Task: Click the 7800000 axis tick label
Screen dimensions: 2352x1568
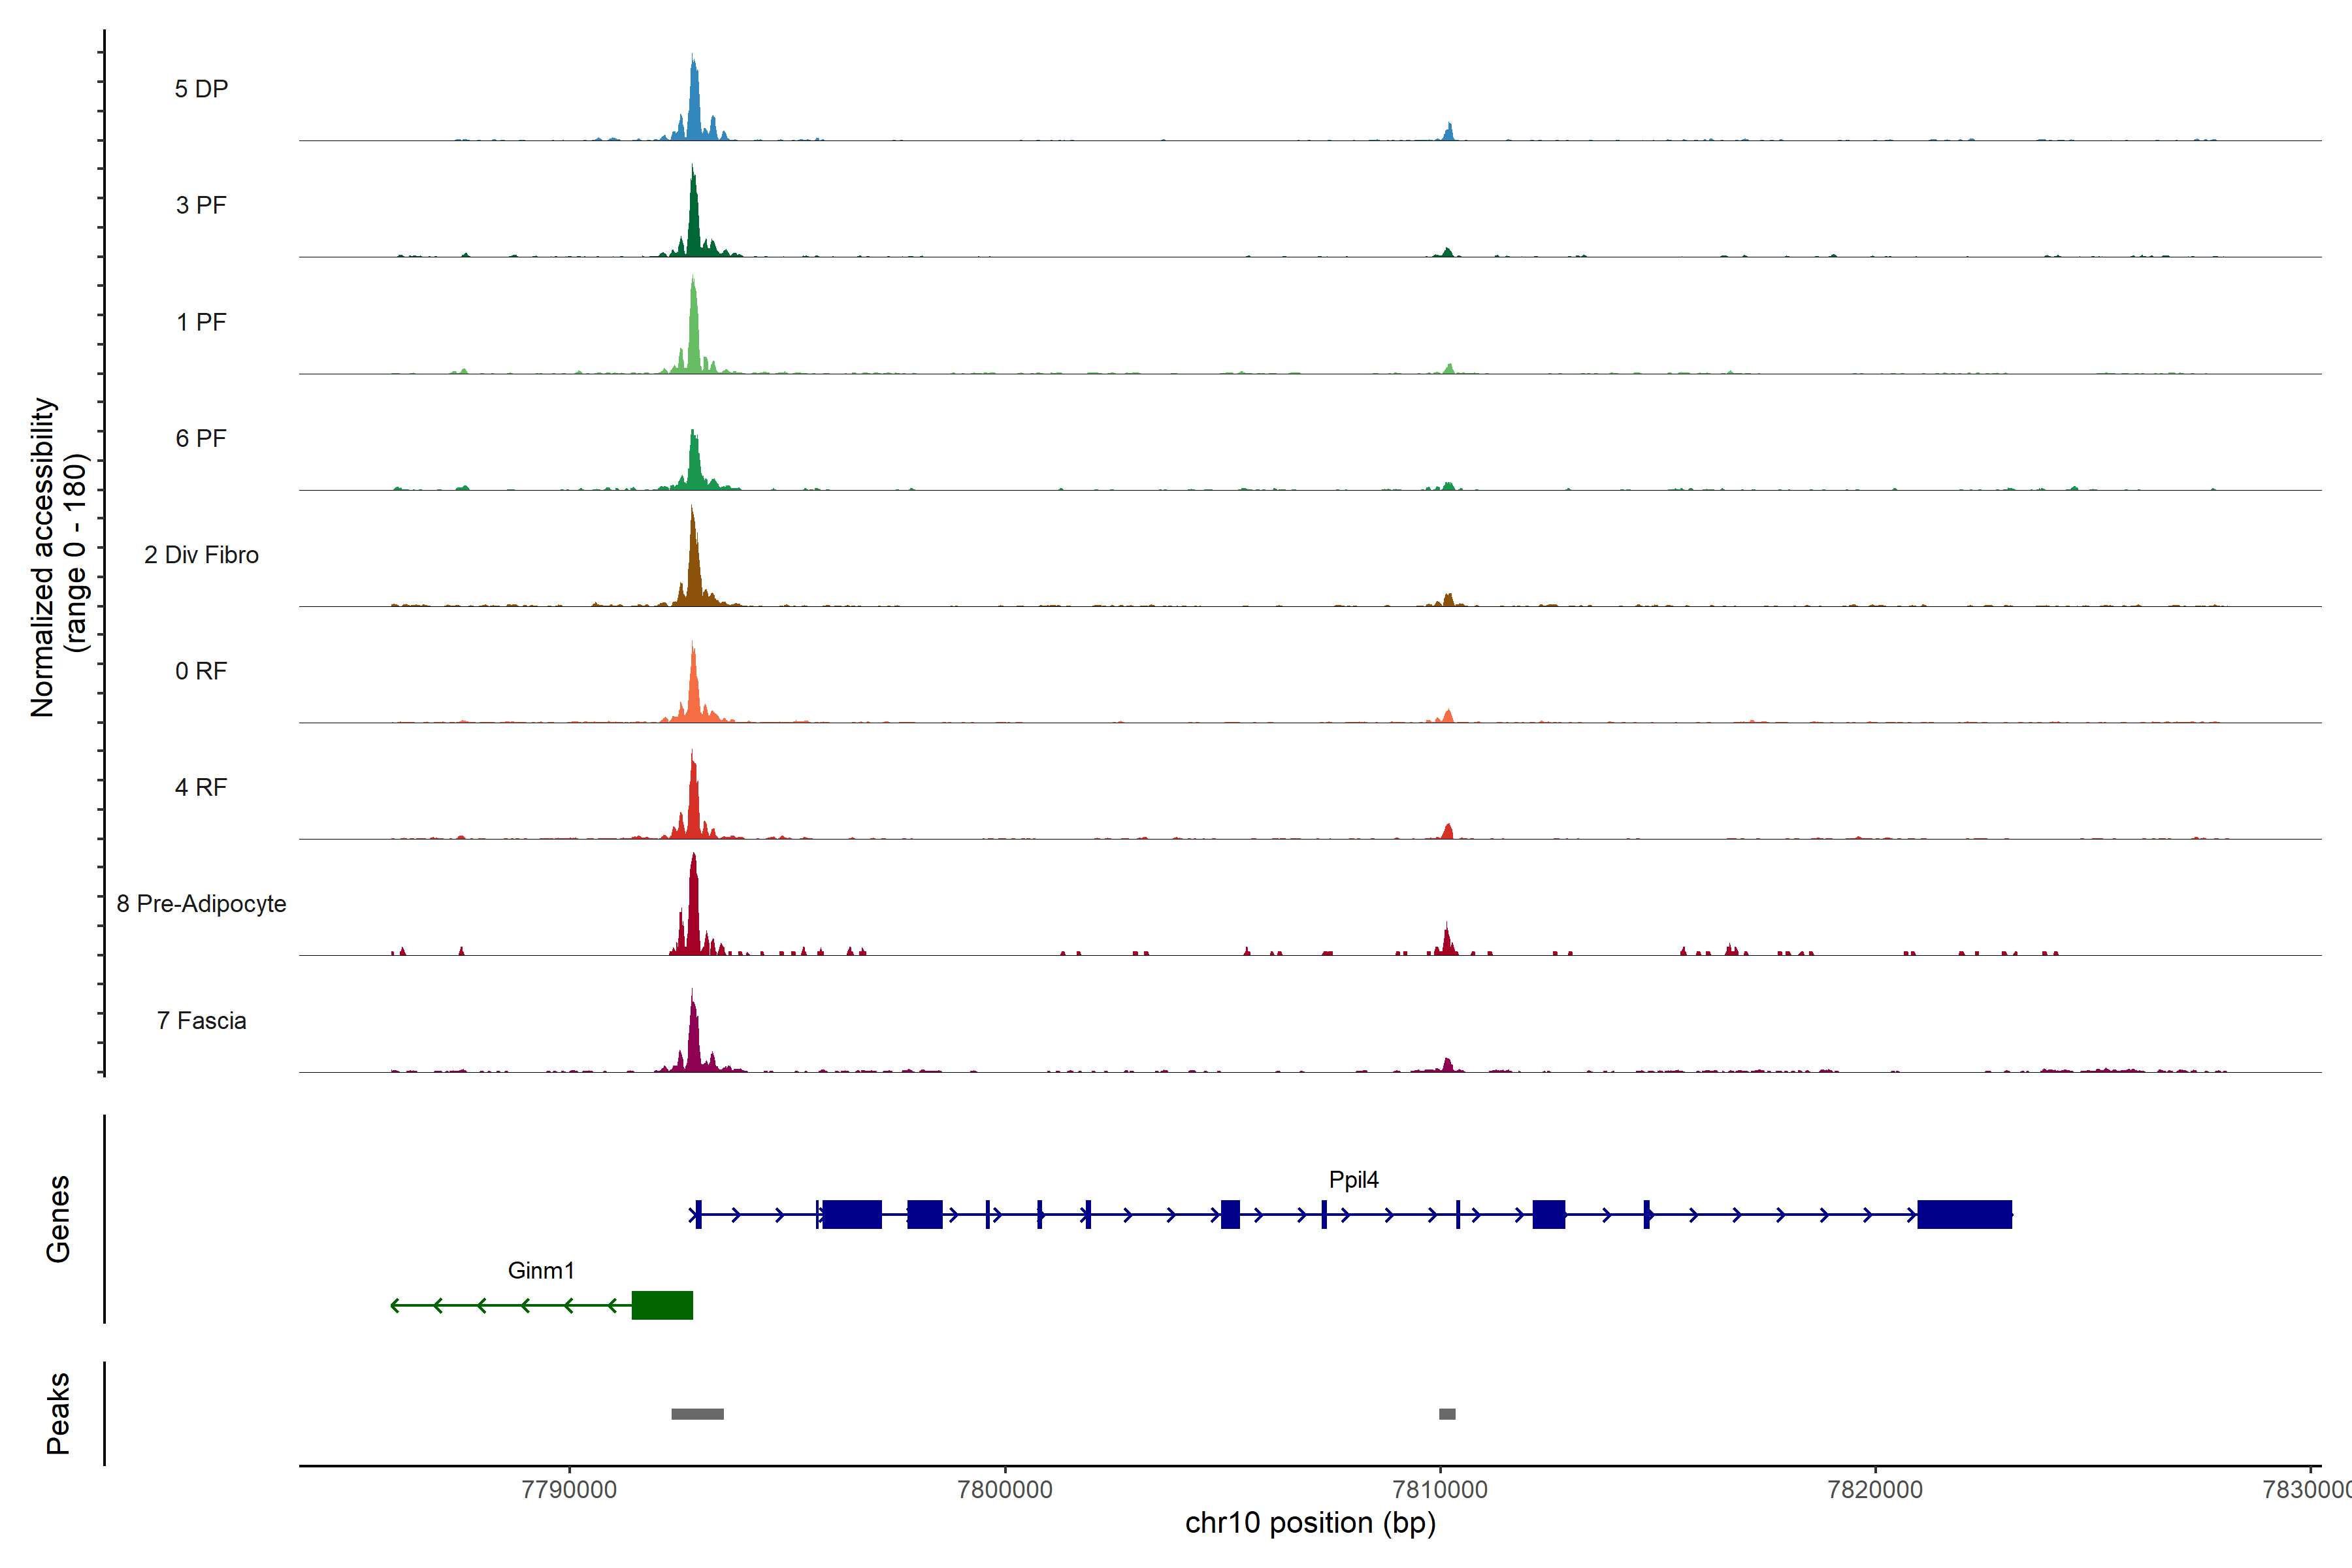Action: coord(1005,1490)
